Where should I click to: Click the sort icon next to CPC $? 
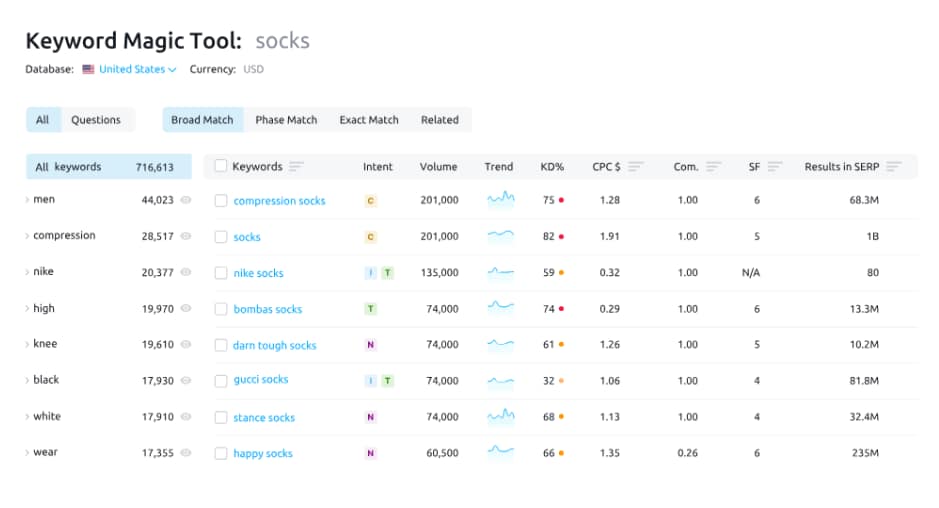coord(636,167)
